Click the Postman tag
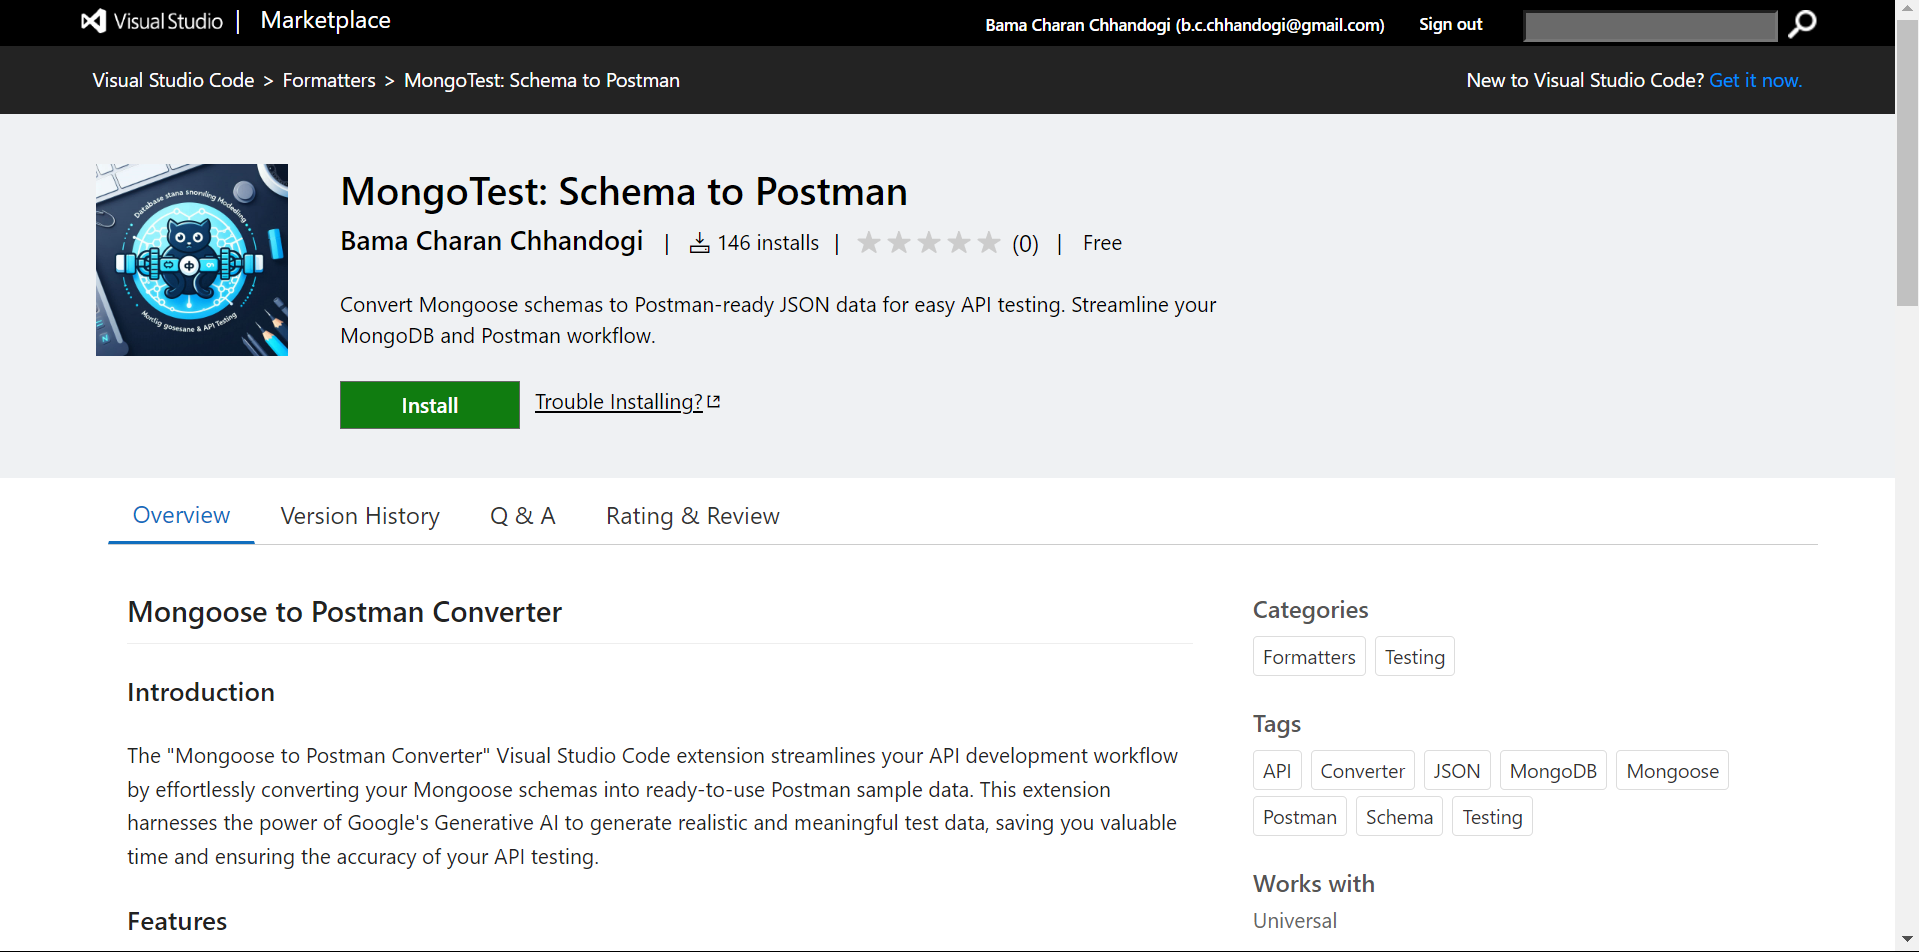The image size is (1919, 952). (1299, 817)
